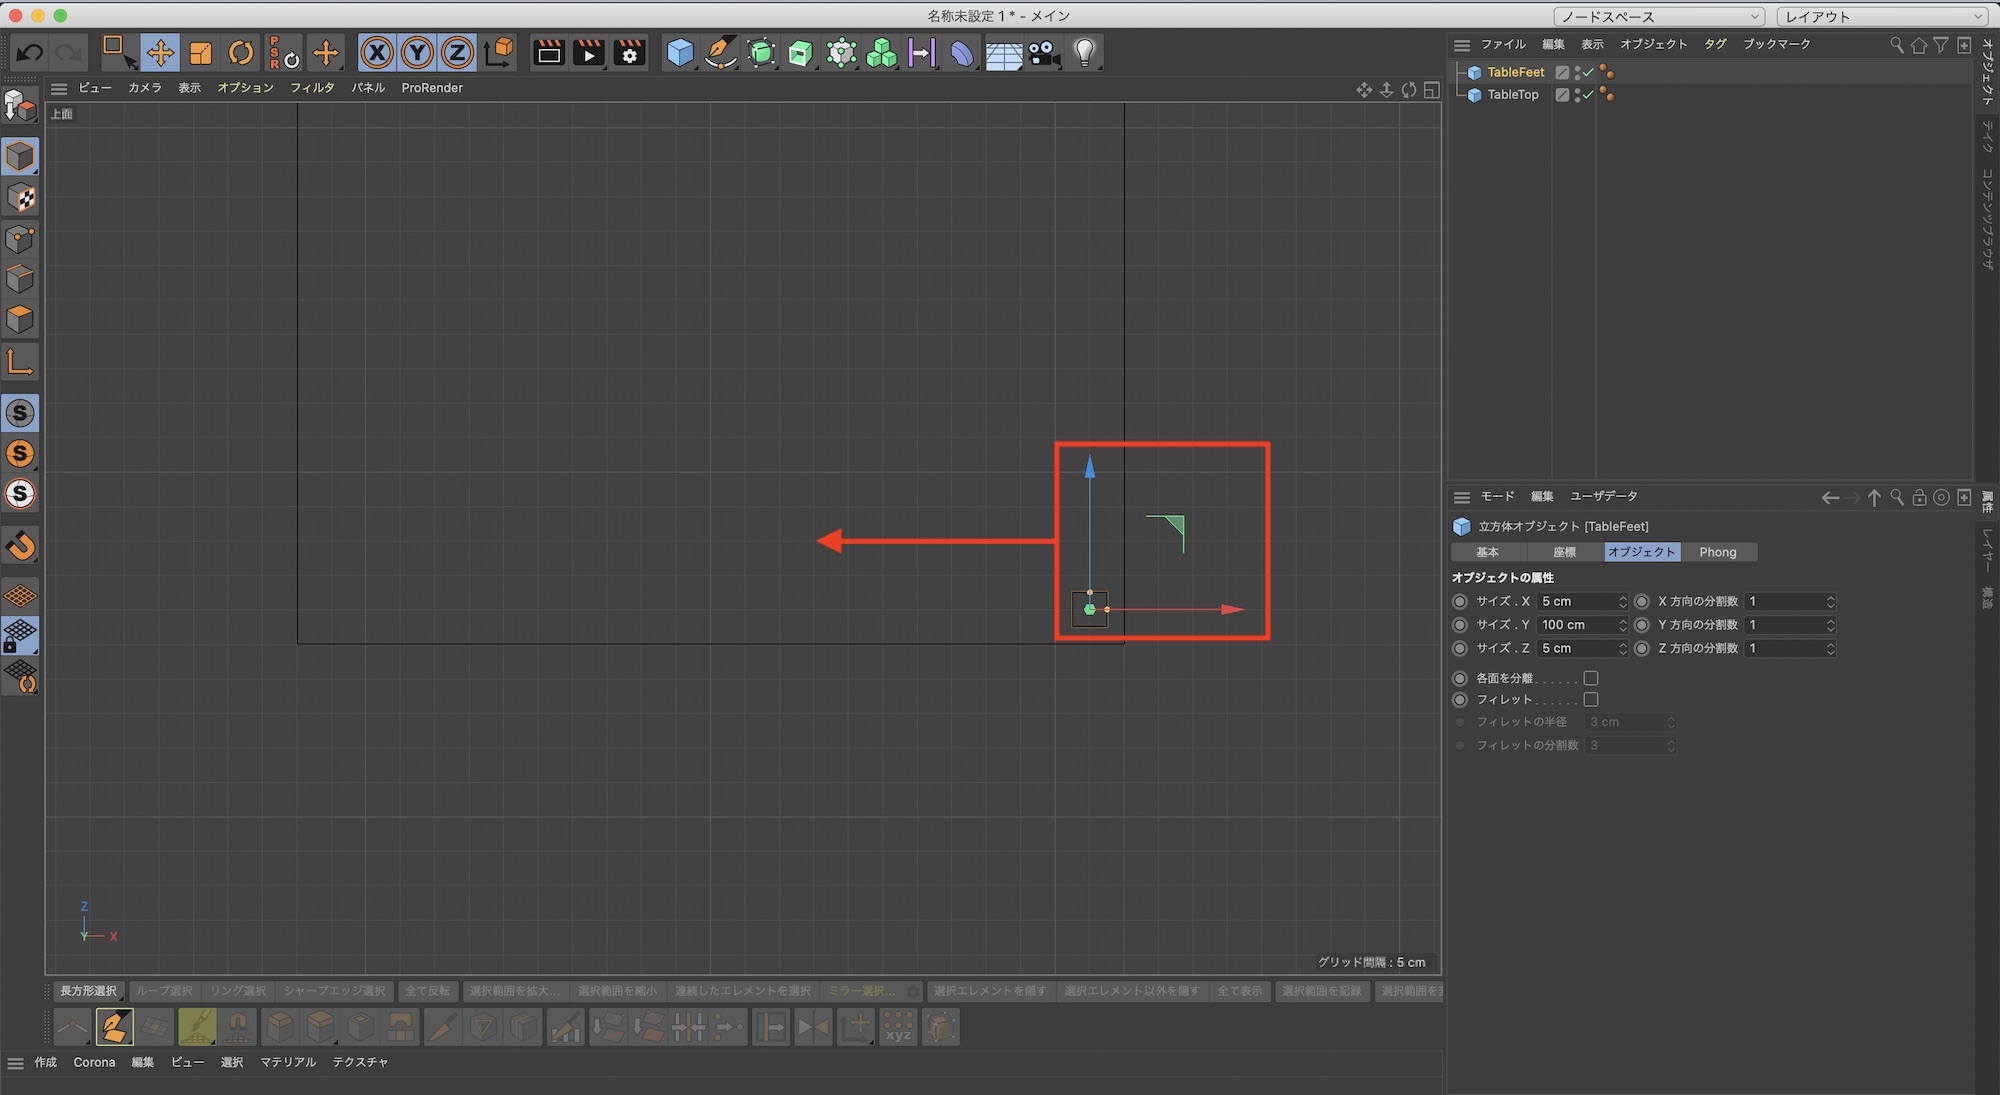Open the ノードスペース dropdown
The height and width of the screenshot is (1095, 2000).
(x=1659, y=16)
